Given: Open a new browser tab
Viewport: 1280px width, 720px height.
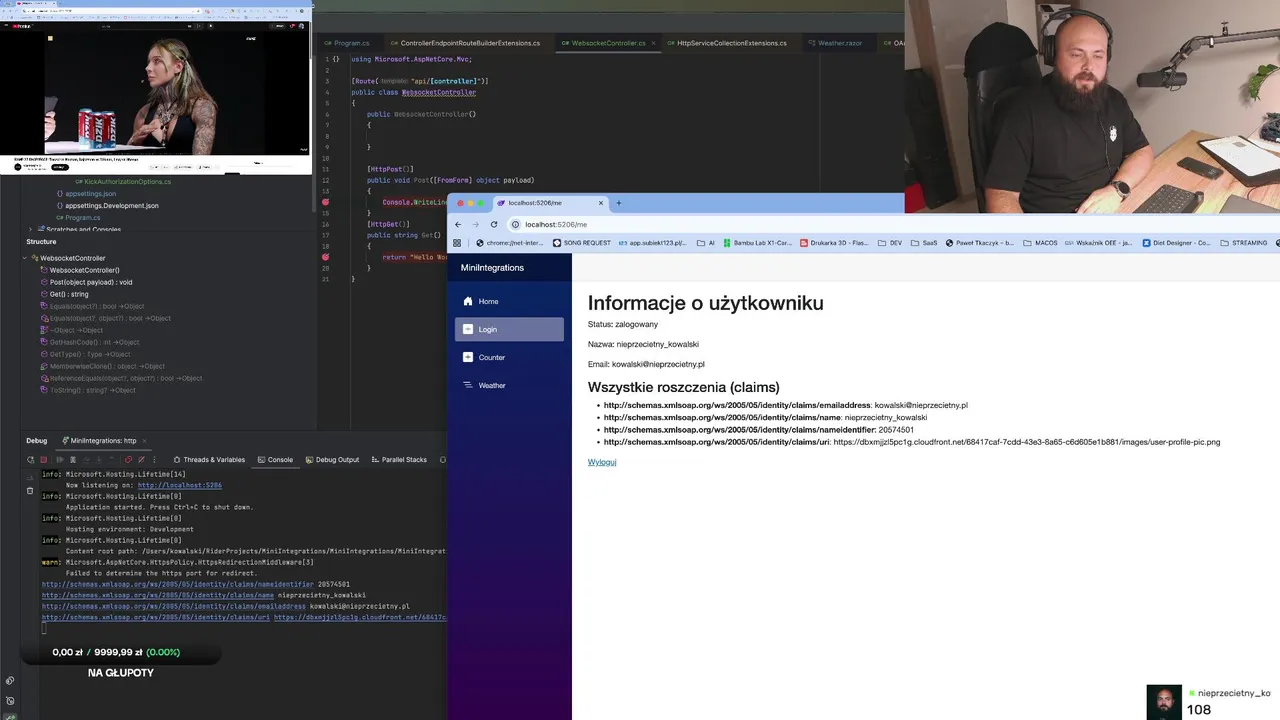Looking at the screenshot, I should [x=618, y=203].
